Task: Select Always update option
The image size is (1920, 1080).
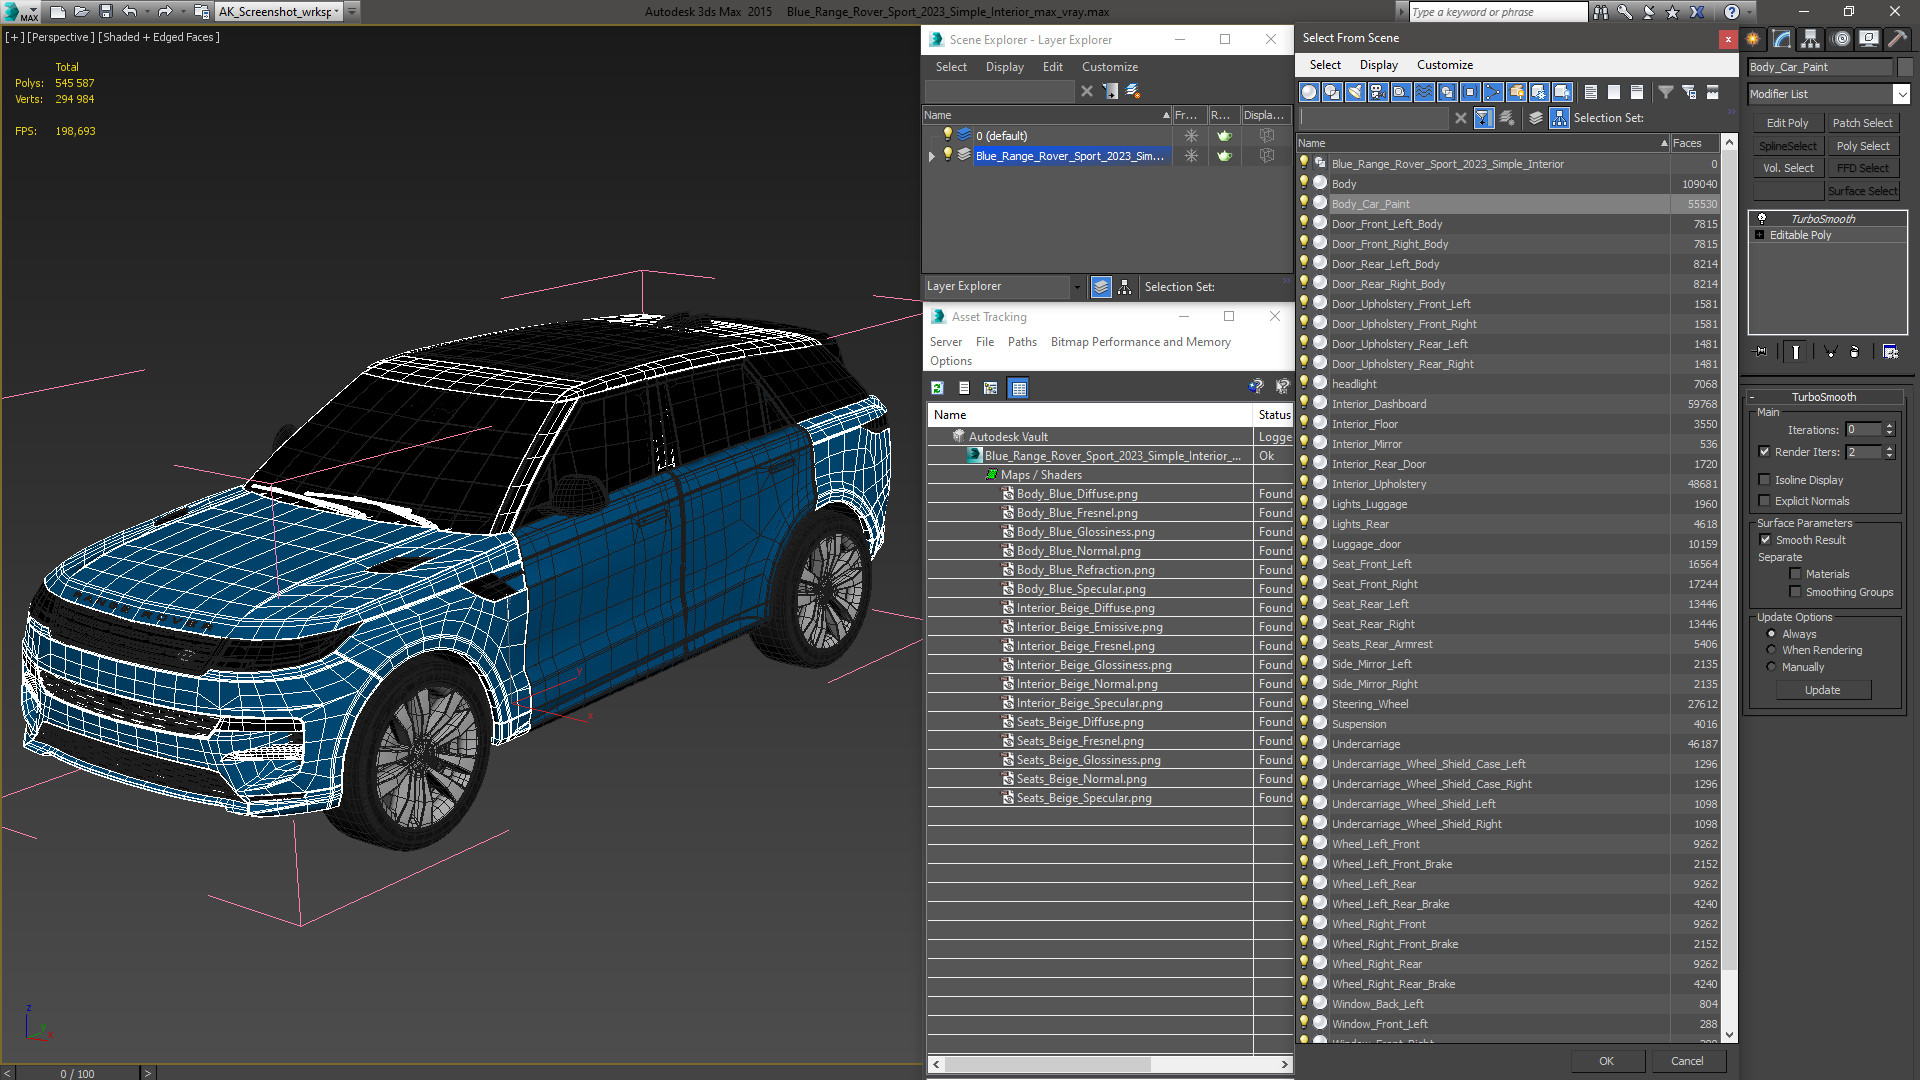Action: click(x=1771, y=634)
